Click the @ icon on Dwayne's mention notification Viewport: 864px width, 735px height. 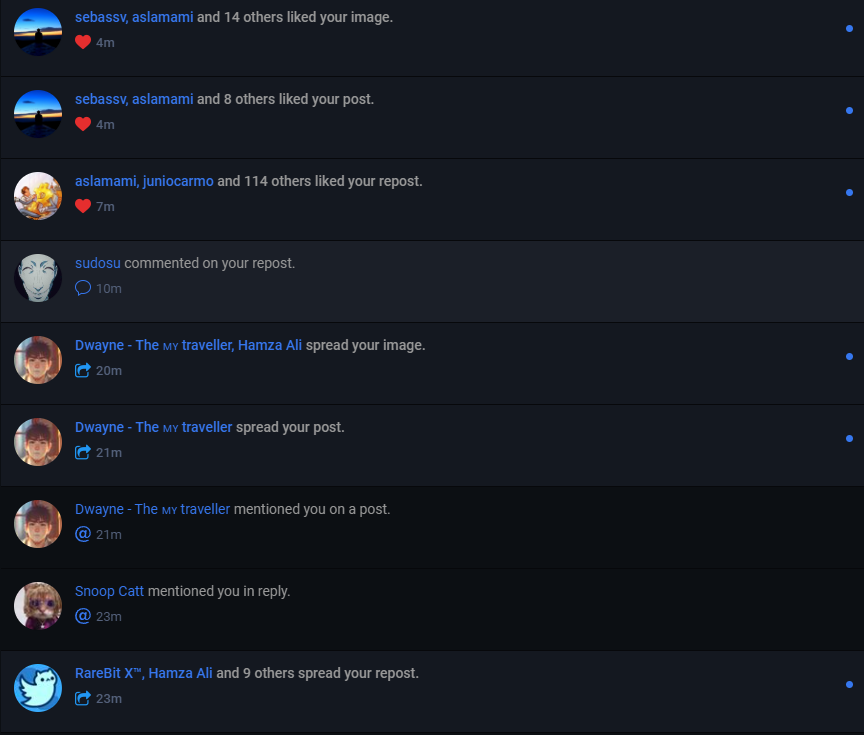[x=83, y=533]
